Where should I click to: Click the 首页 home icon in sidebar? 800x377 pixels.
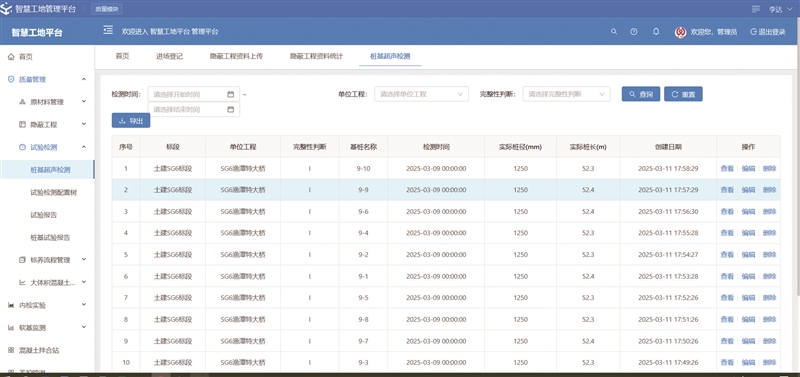(11, 57)
